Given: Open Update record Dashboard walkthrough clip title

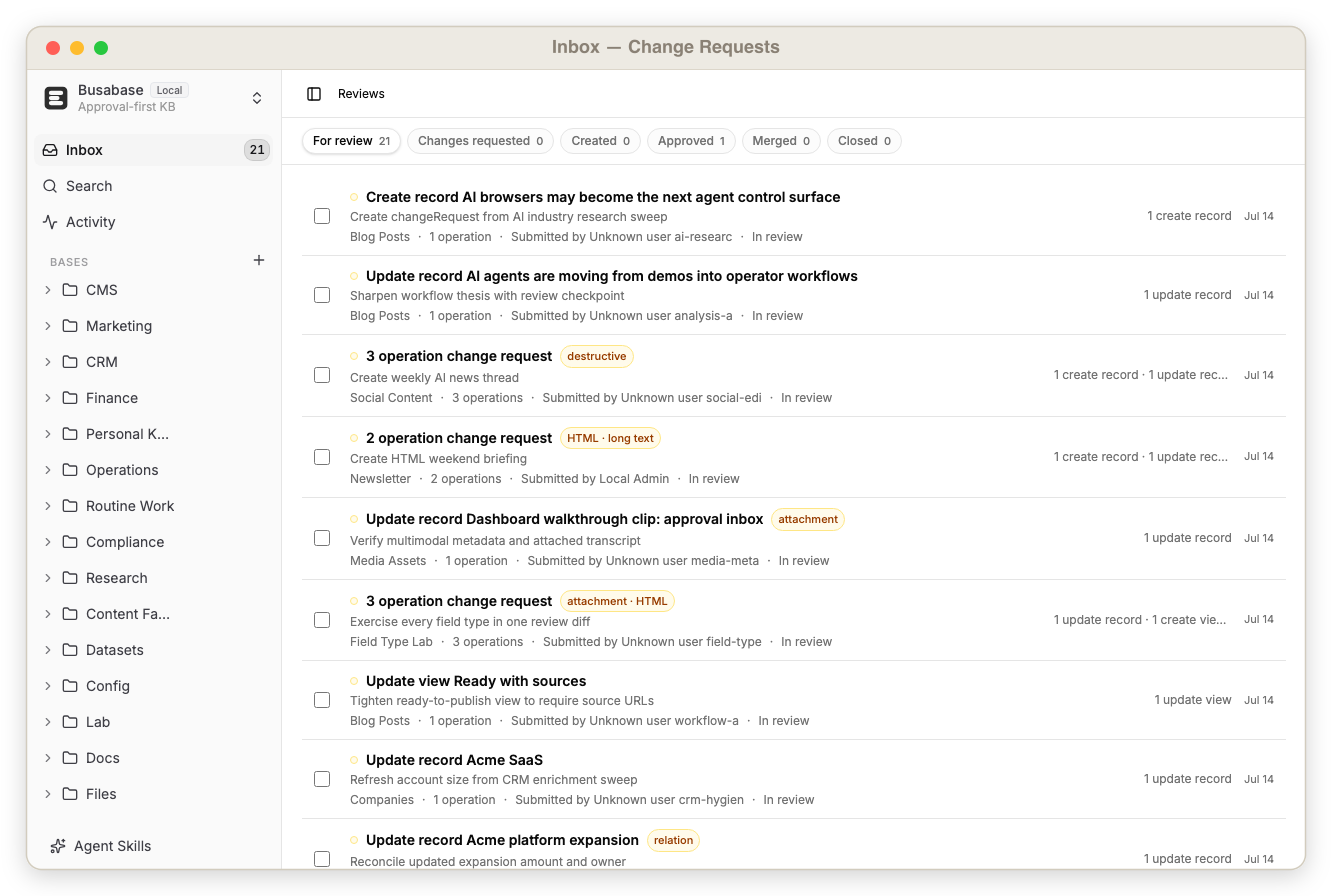Looking at the screenshot, I should coord(565,519).
